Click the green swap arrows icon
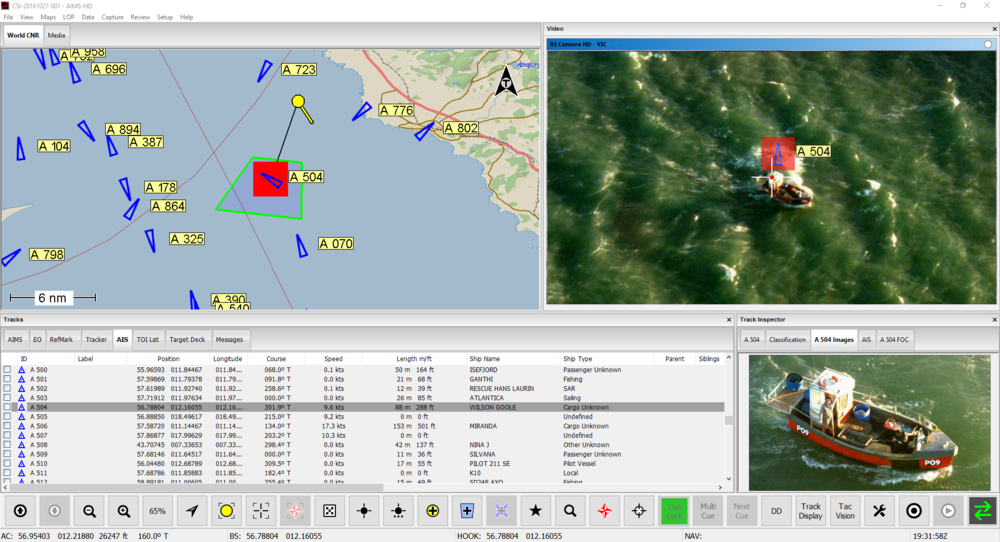1000x542 pixels. [x=983, y=511]
